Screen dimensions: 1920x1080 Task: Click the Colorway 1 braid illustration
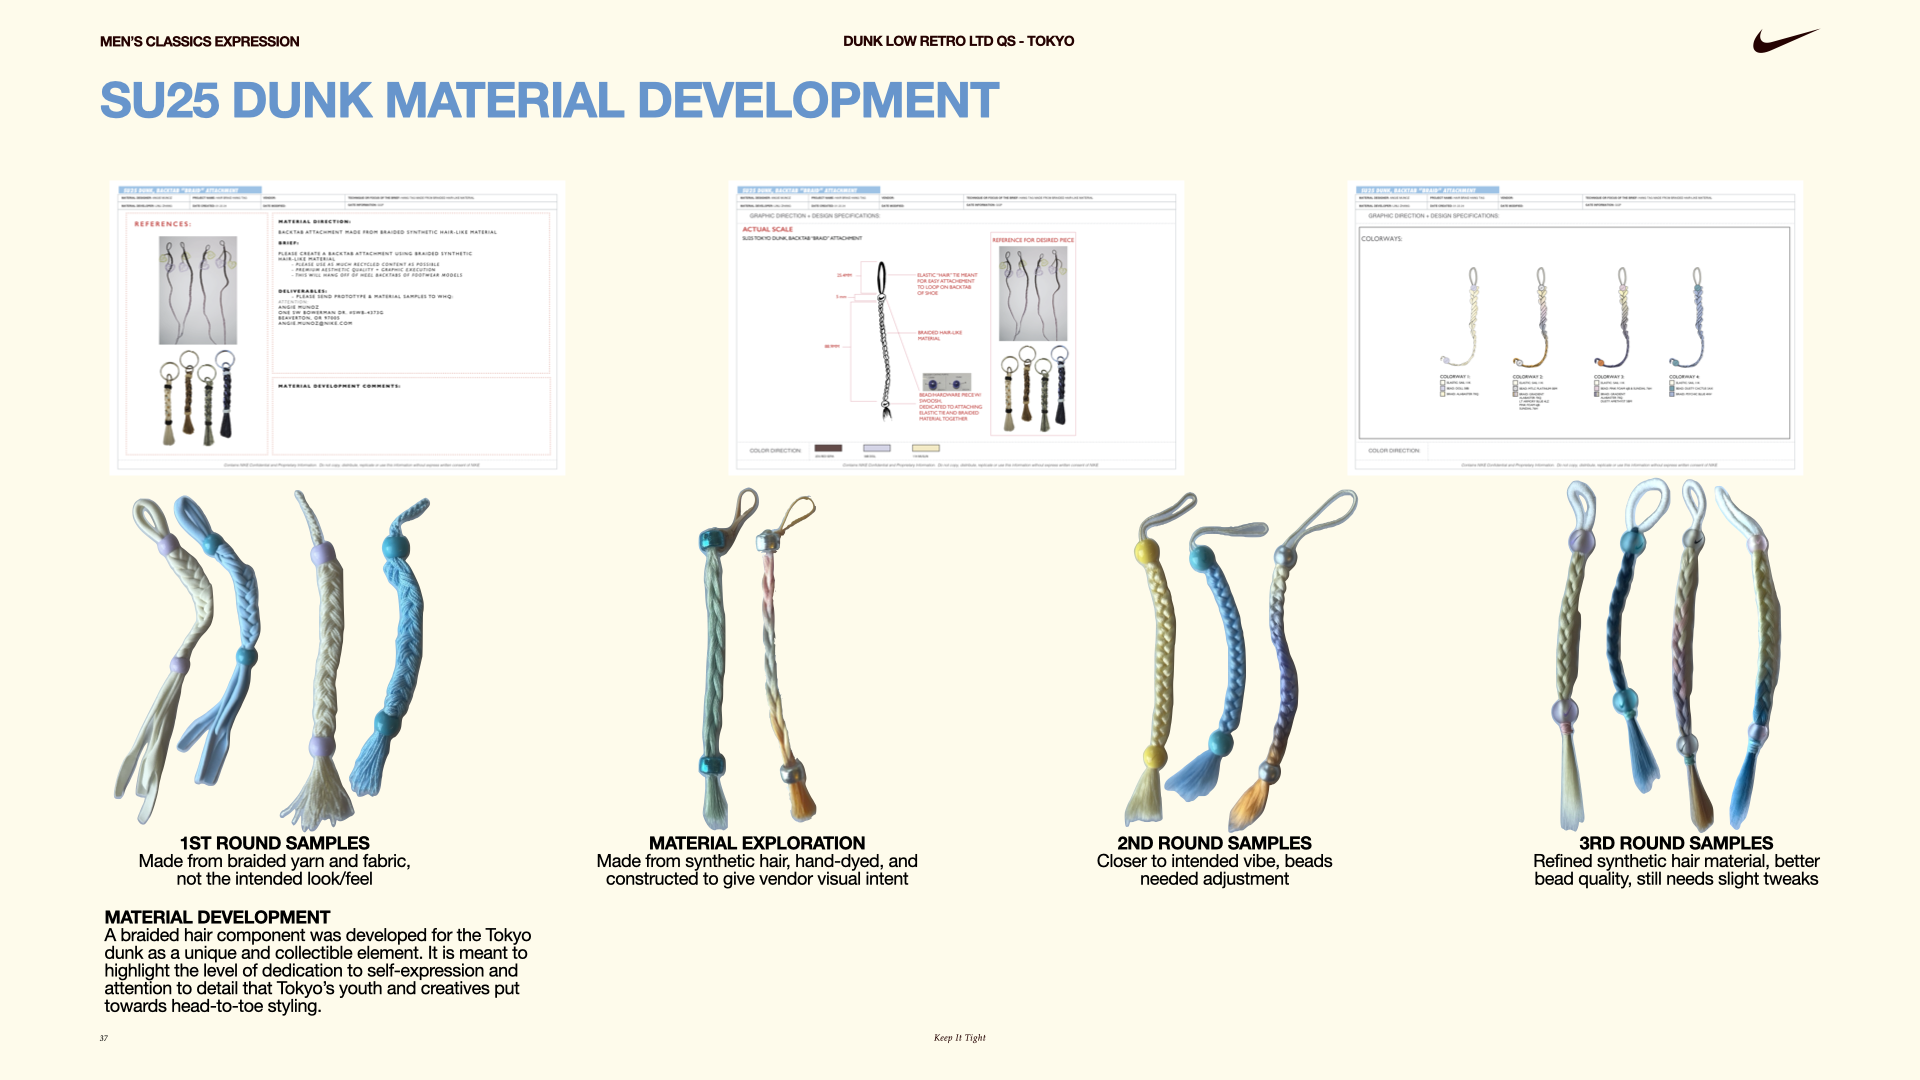coord(1461,316)
